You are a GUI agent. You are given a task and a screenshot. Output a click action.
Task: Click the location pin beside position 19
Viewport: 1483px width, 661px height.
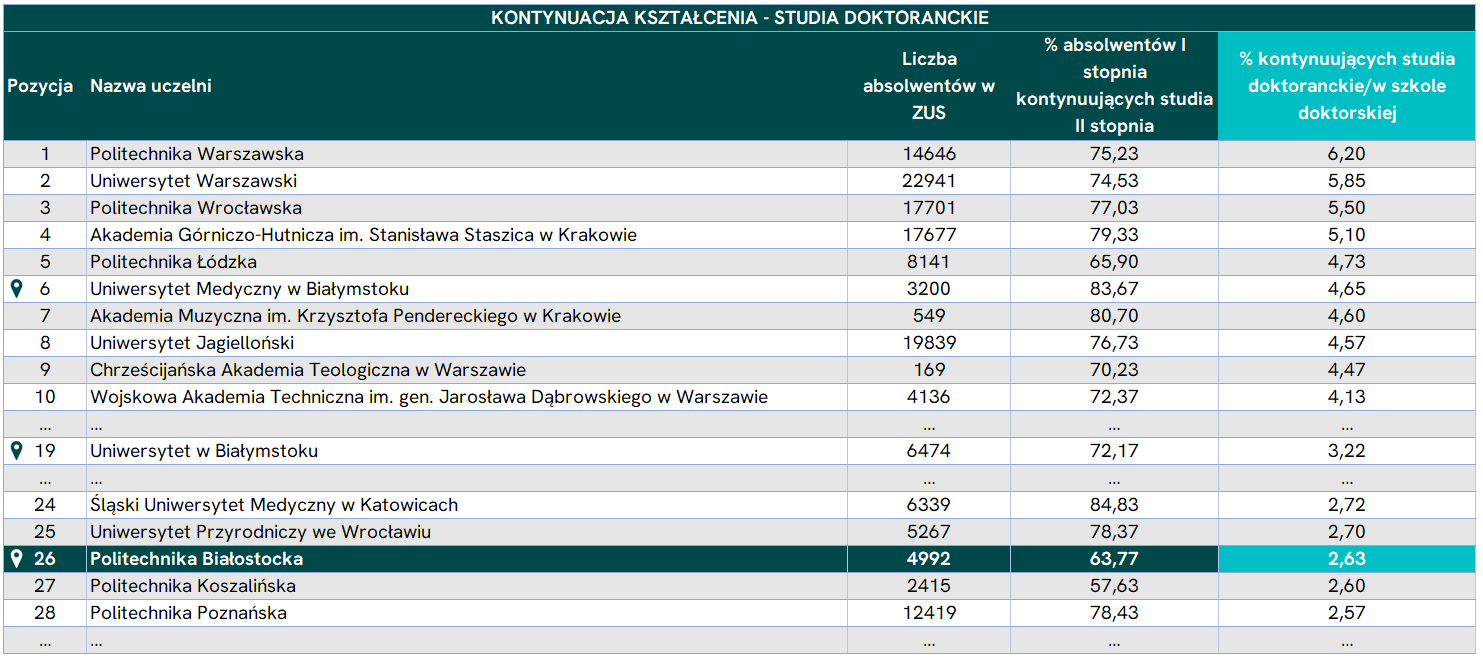16,451
